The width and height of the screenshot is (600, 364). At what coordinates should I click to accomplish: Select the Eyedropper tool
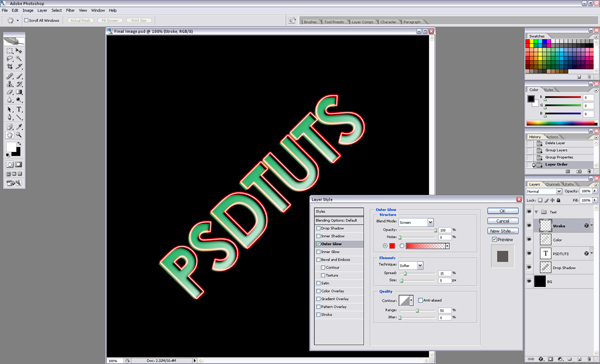19,127
